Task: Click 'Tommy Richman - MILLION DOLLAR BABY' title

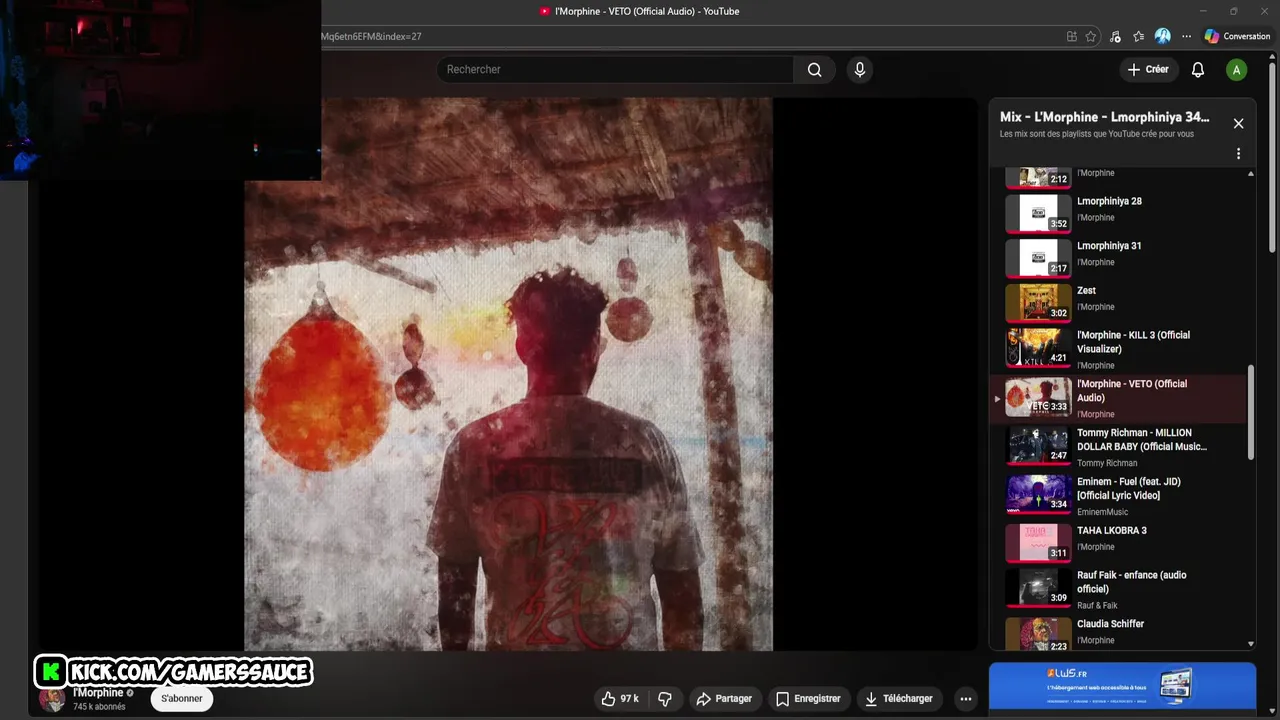Action: click(1142, 440)
